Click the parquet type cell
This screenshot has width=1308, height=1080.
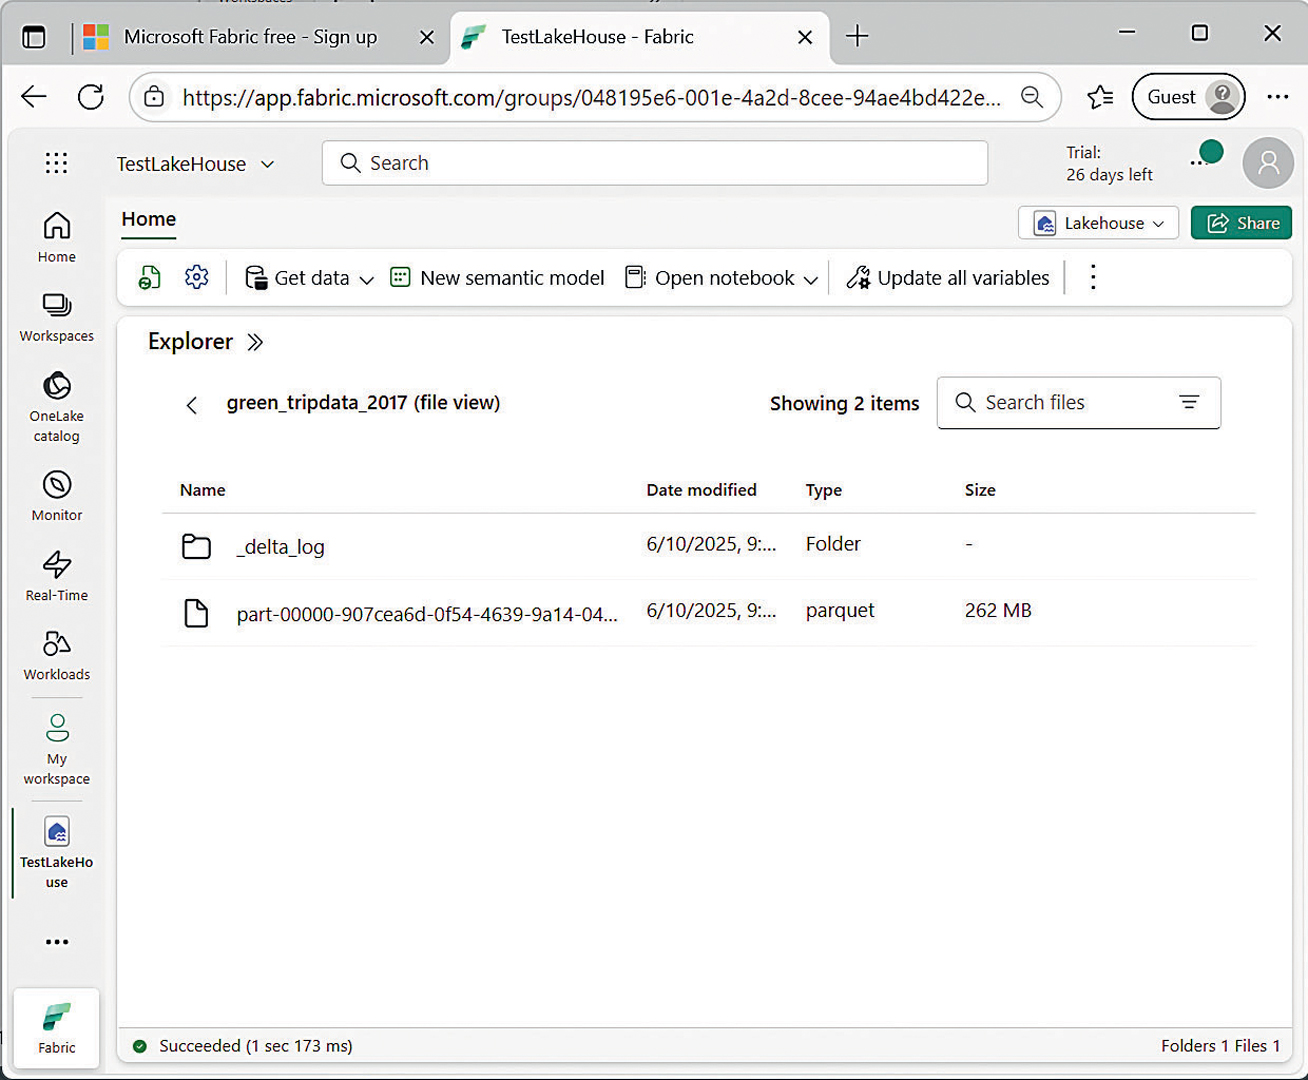click(x=840, y=610)
